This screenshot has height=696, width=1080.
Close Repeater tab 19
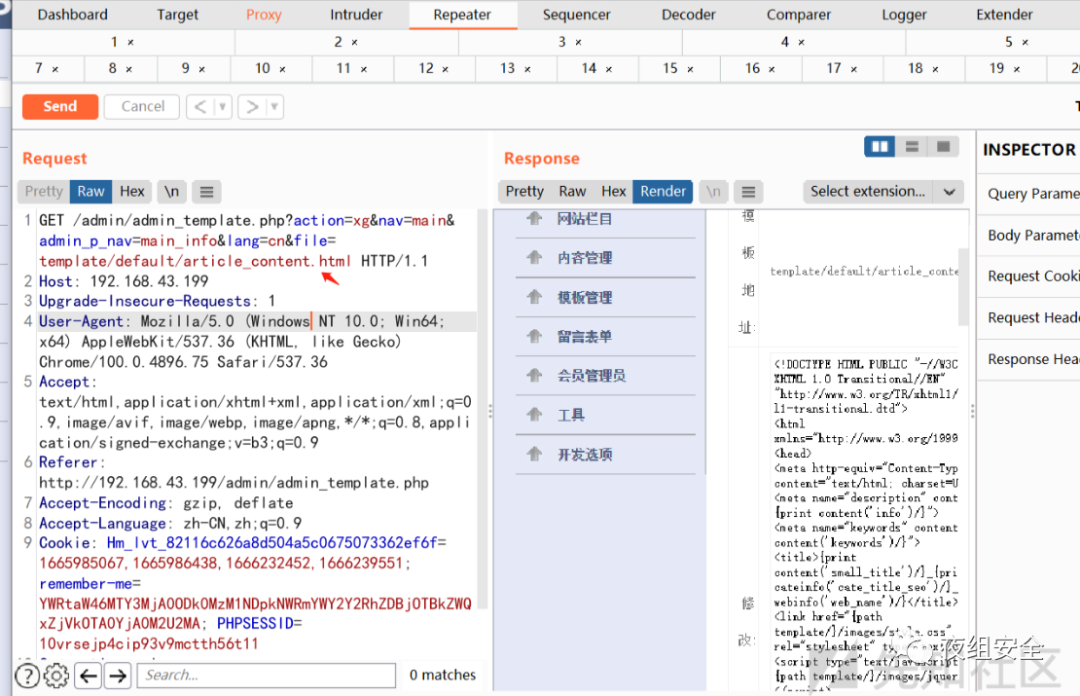pyautogui.click(x=1017, y=70)
